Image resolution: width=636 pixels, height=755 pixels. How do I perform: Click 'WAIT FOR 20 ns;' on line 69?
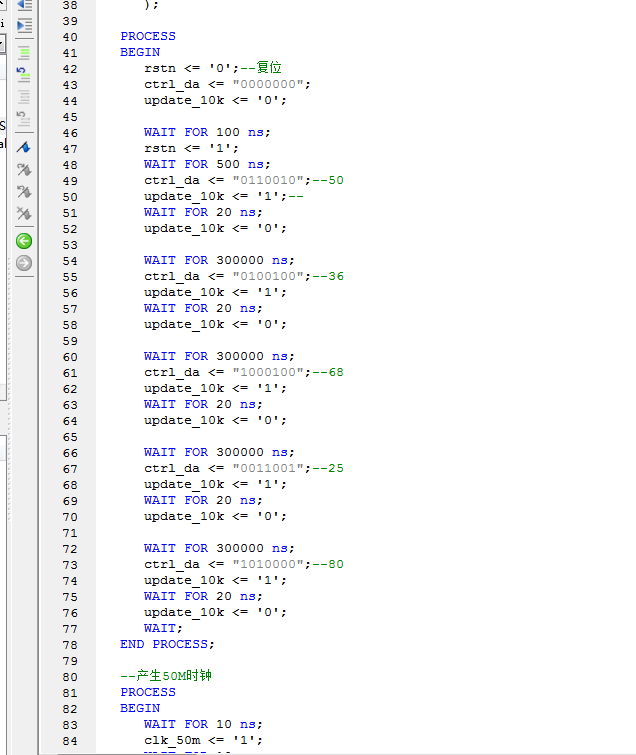point(203,500)
